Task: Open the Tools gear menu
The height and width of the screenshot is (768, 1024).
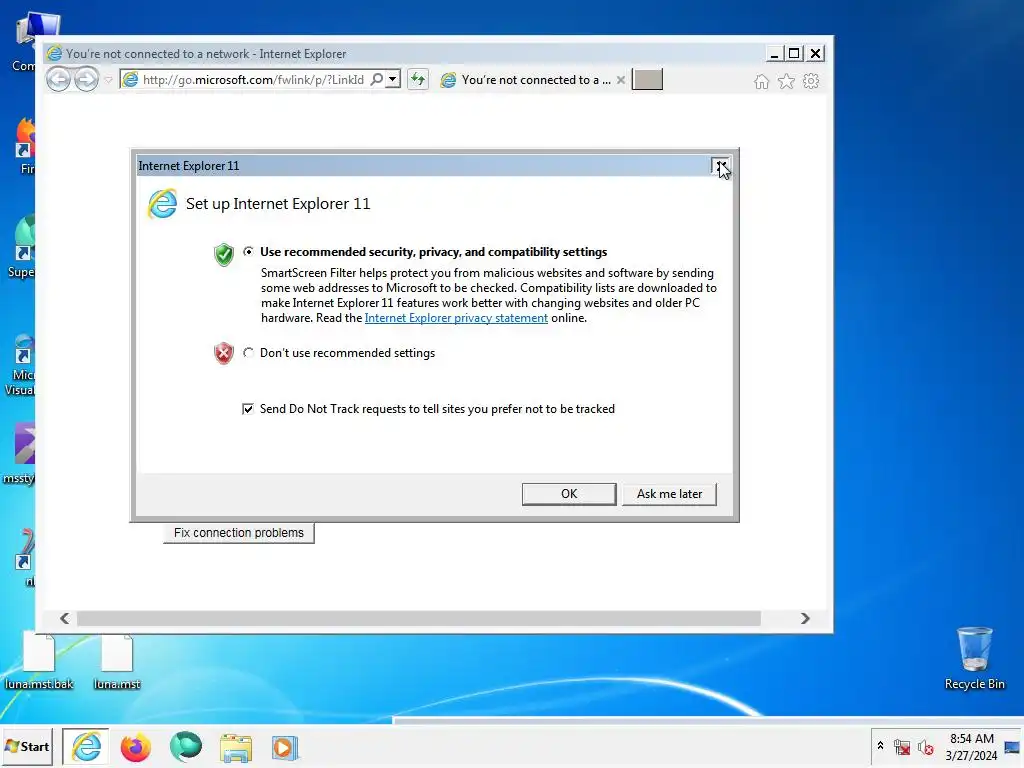Action: tap(811, 82)
